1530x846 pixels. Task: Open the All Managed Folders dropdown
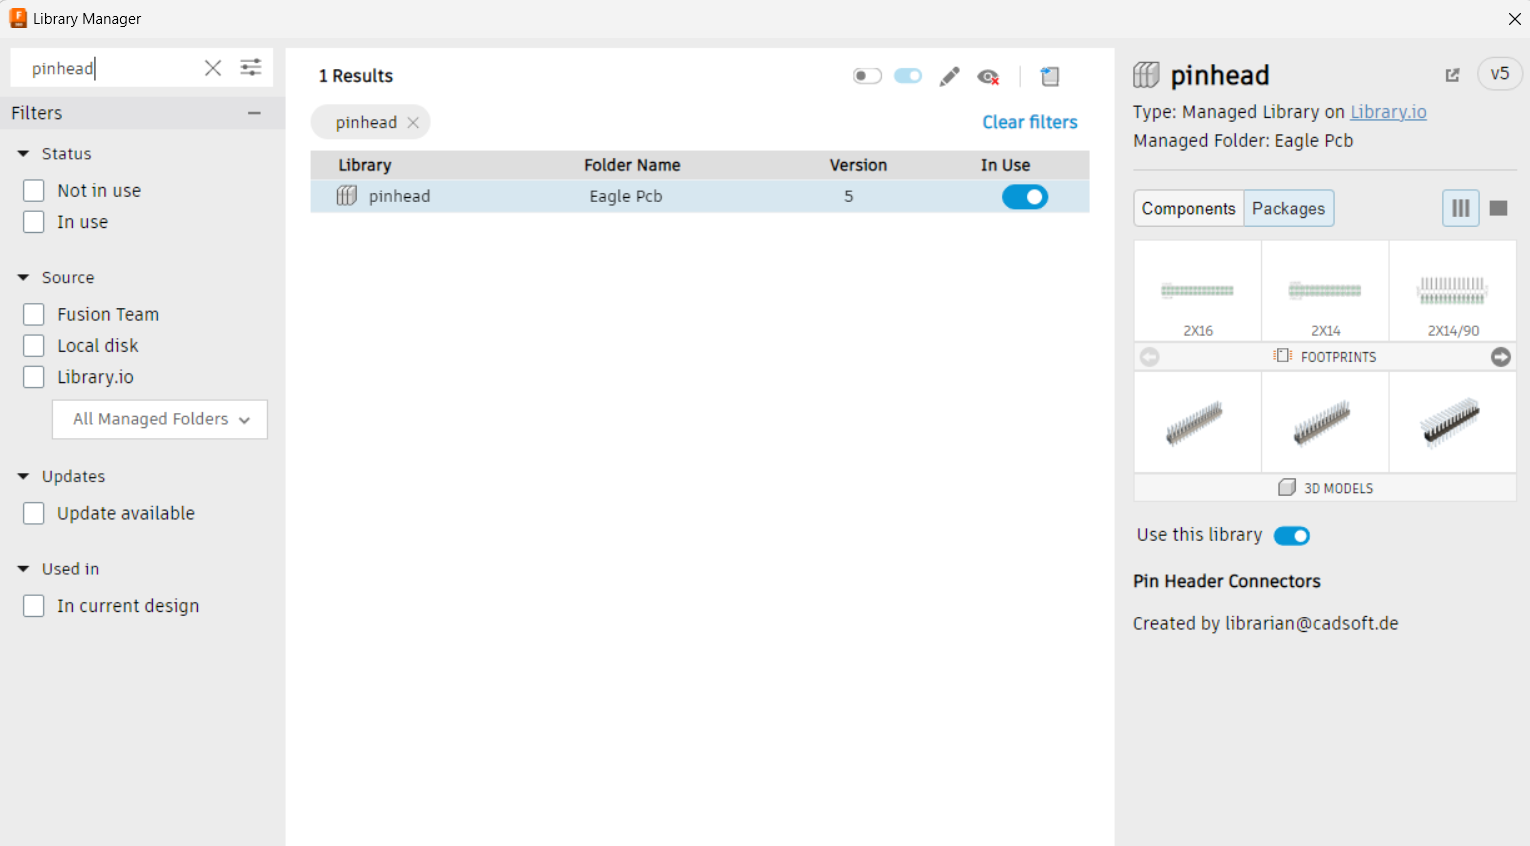(160, 419)
